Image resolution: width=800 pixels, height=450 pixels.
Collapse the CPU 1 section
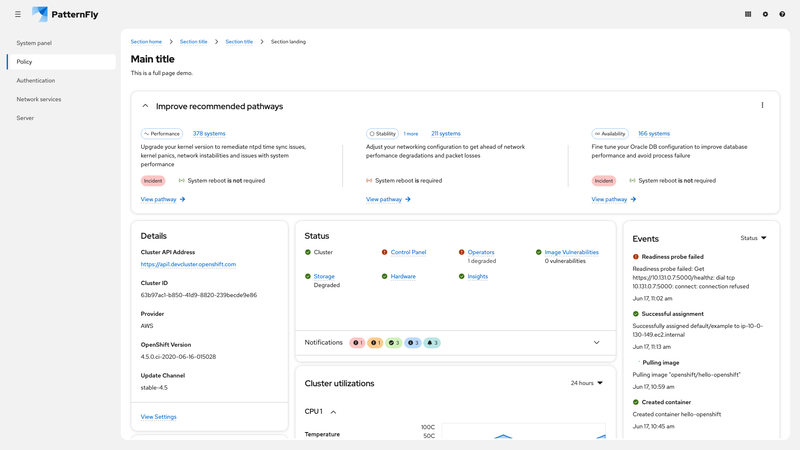pyautogui.click(x=333, y=411)
